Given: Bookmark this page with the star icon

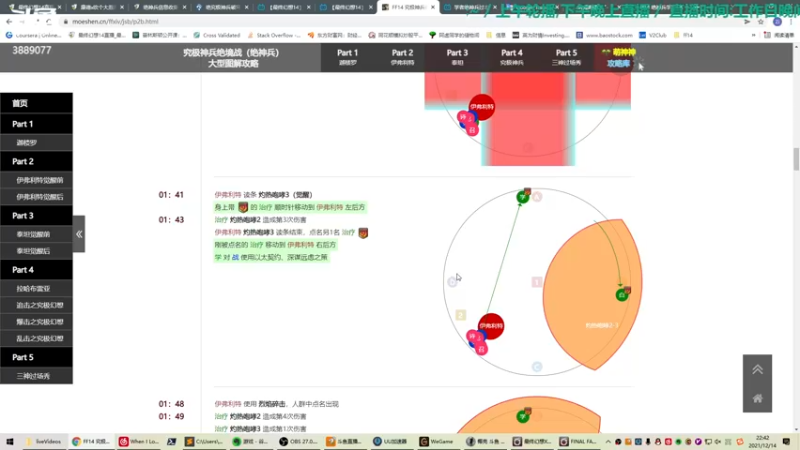Looking at the screenshot, I should point(761,21).
